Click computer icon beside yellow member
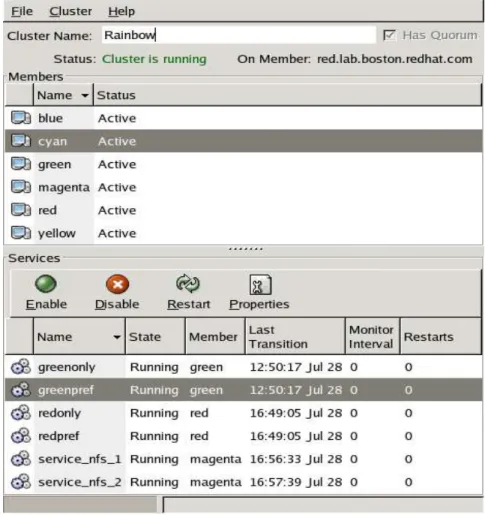This screenshot has height=515, width=485. click(x=21, y=233)
